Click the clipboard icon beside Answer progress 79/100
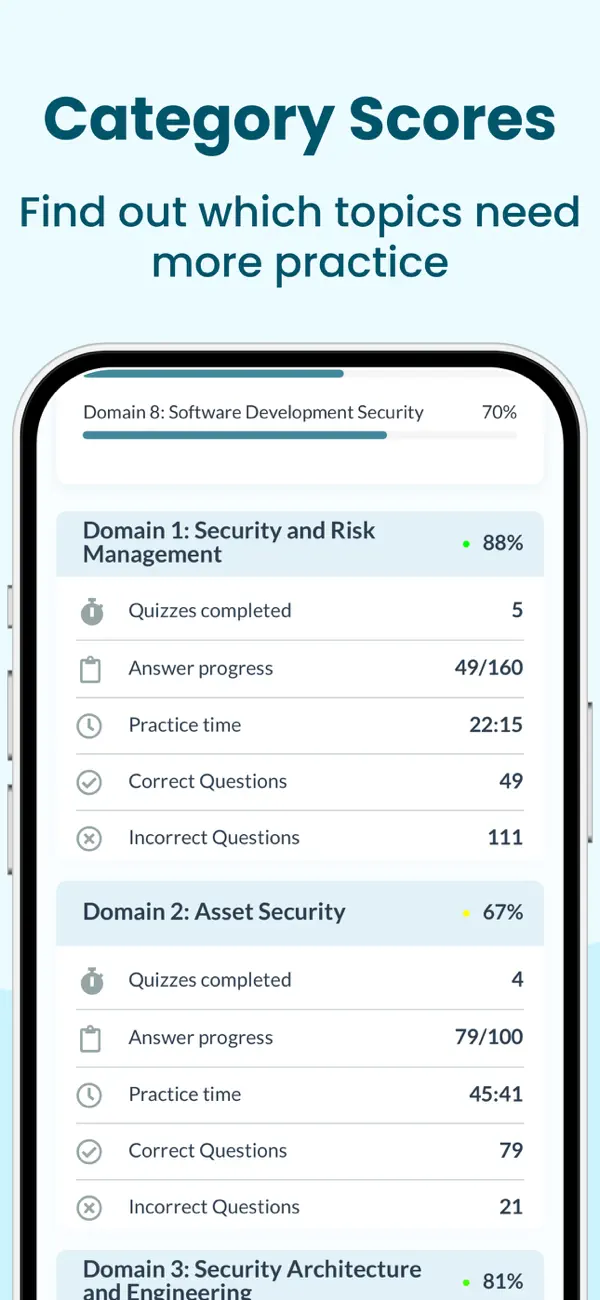 (90, 1038)
